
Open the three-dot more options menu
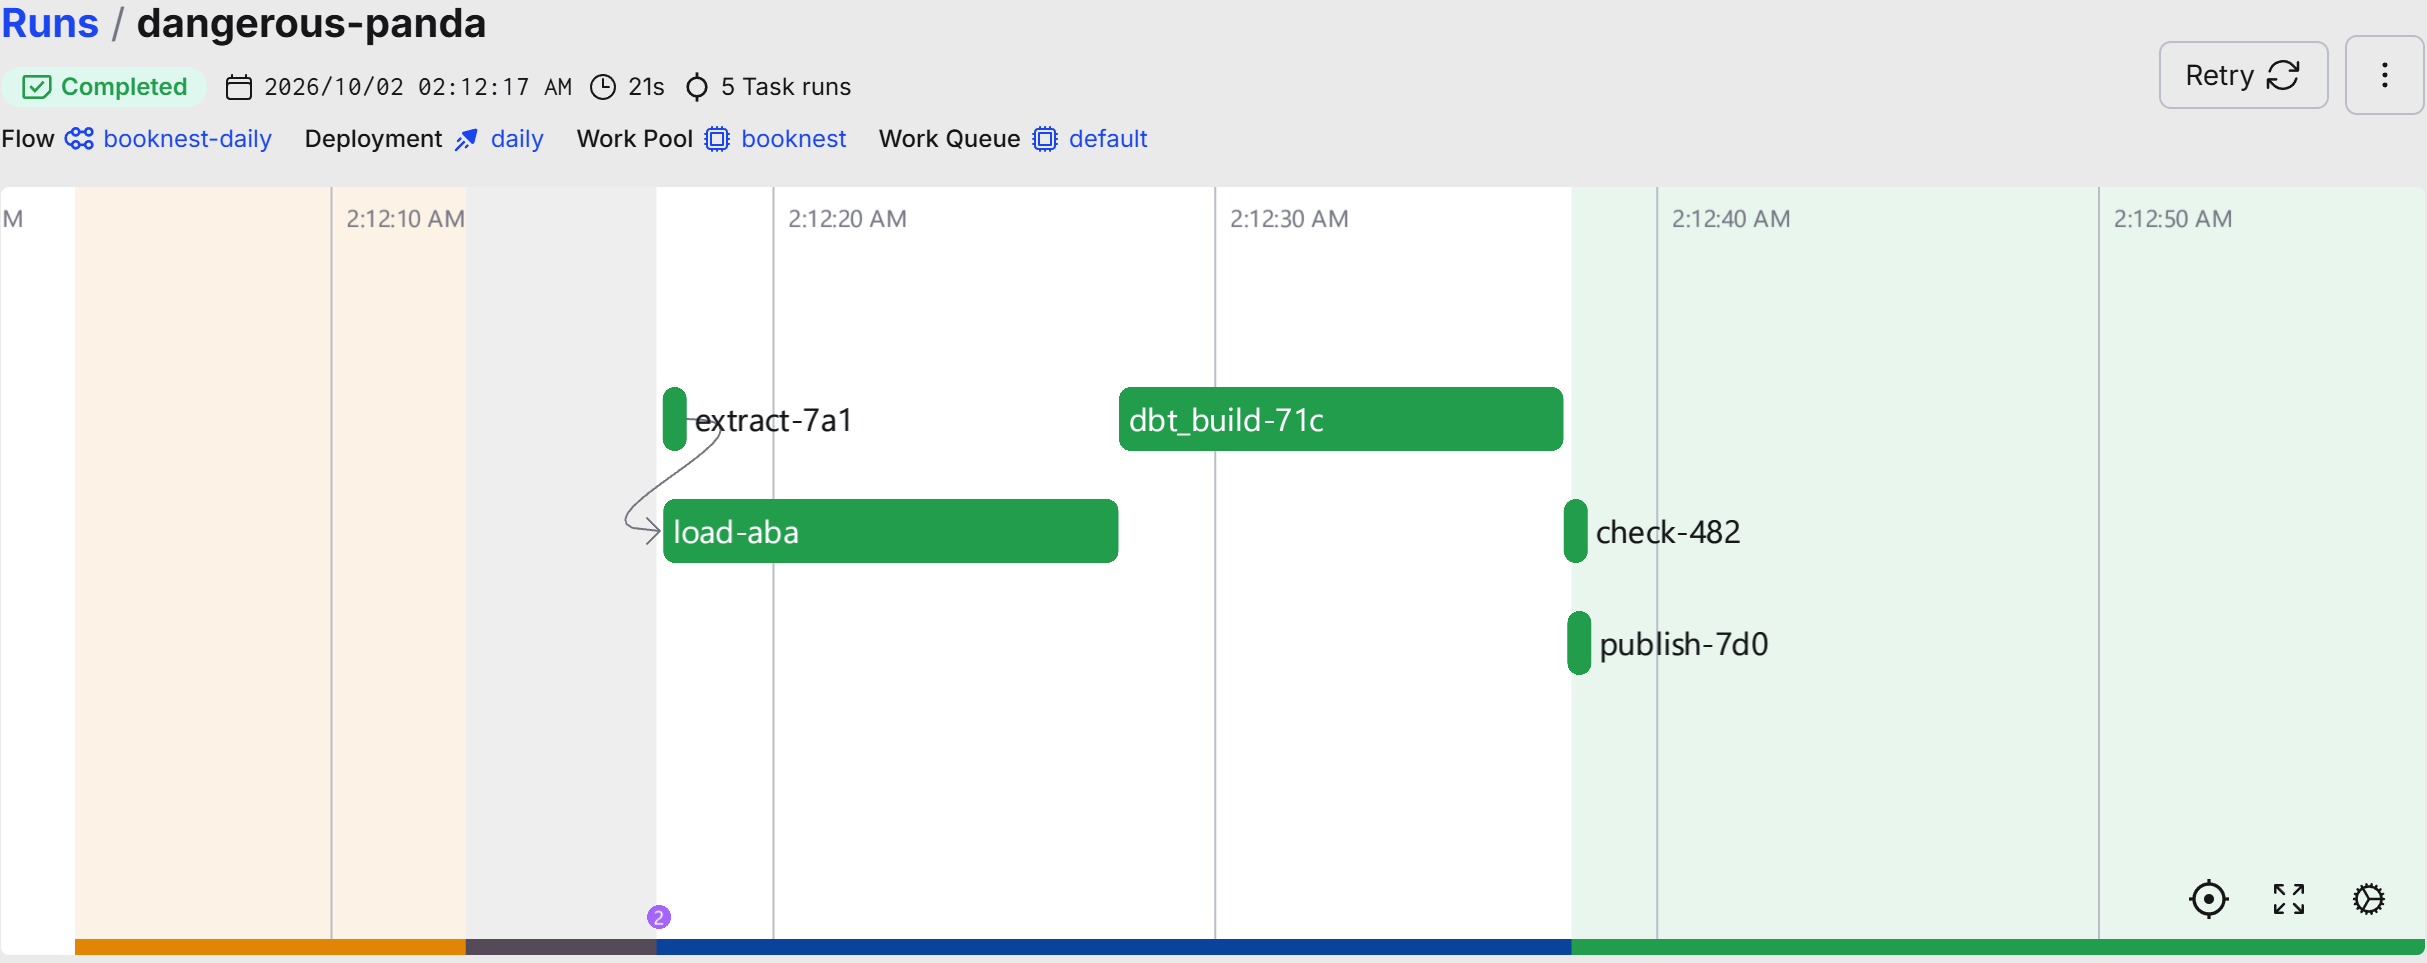coord(2384,75)
